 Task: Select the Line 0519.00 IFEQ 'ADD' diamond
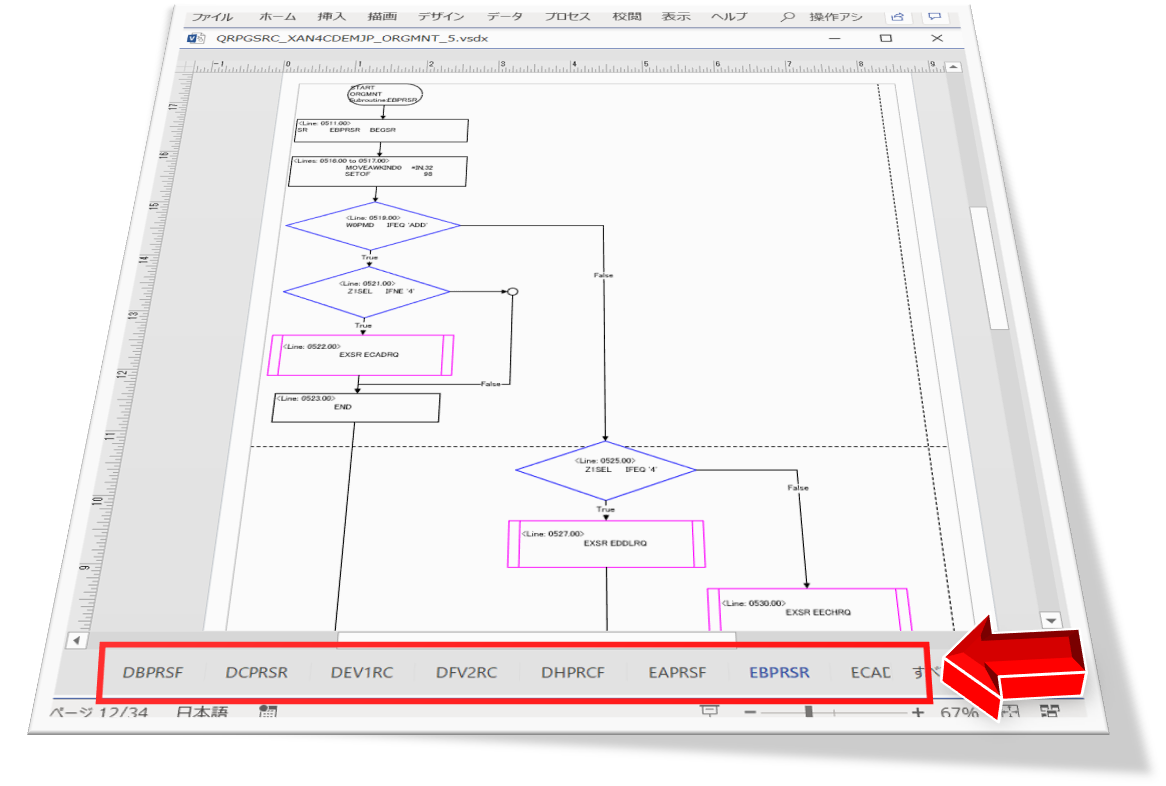[x=373, y=226]
